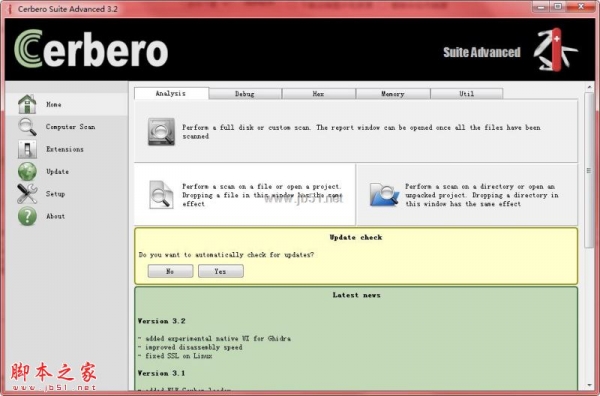Click the Version 3.1 news heading
Screen dimensions: 600x396
(x=161, y=373)
